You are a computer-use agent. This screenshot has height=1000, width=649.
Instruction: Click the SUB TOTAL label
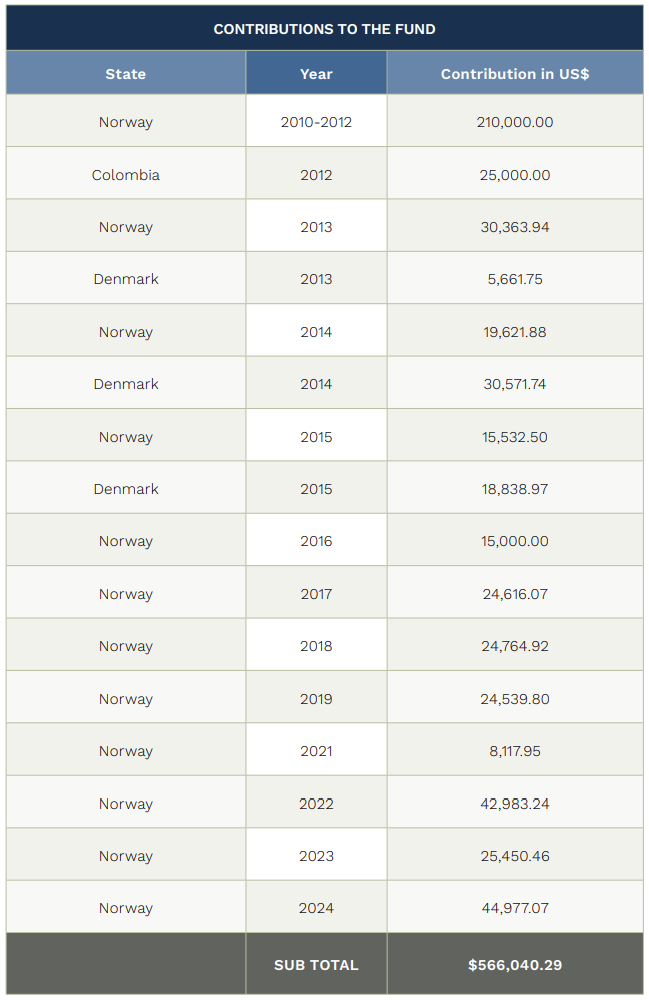pos(316,965)
